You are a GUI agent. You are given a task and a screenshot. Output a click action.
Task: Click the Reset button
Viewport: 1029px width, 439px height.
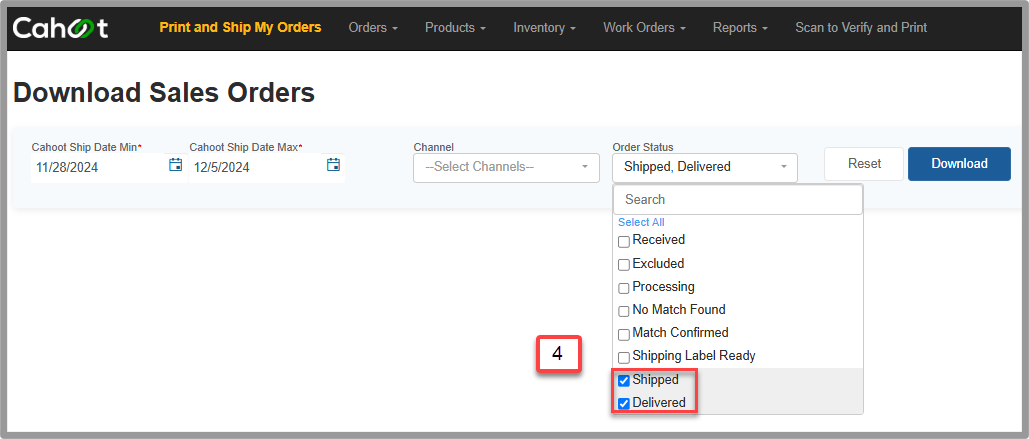864,164
